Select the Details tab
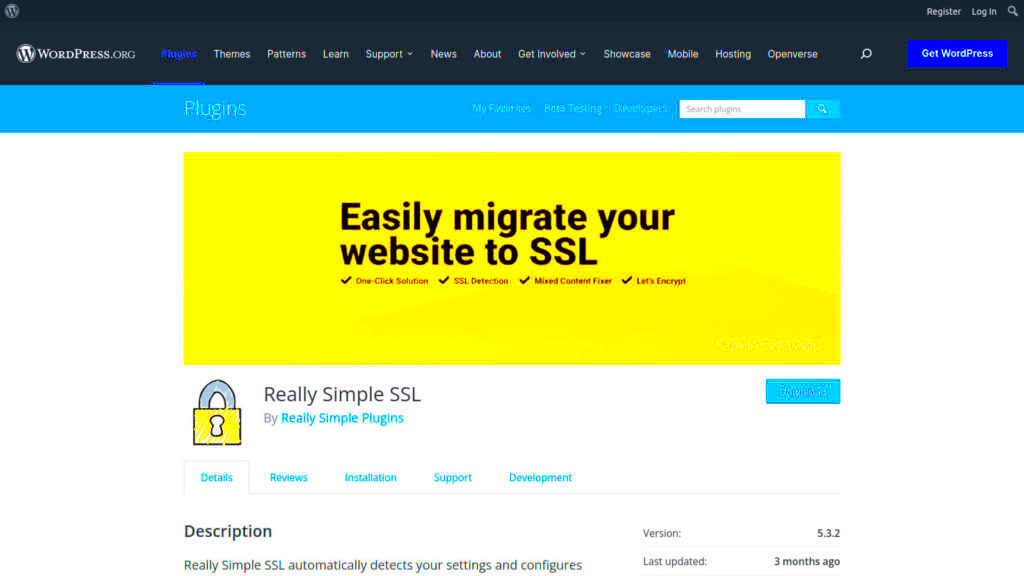Screen dimensions: 1024x576 [216, 477]
